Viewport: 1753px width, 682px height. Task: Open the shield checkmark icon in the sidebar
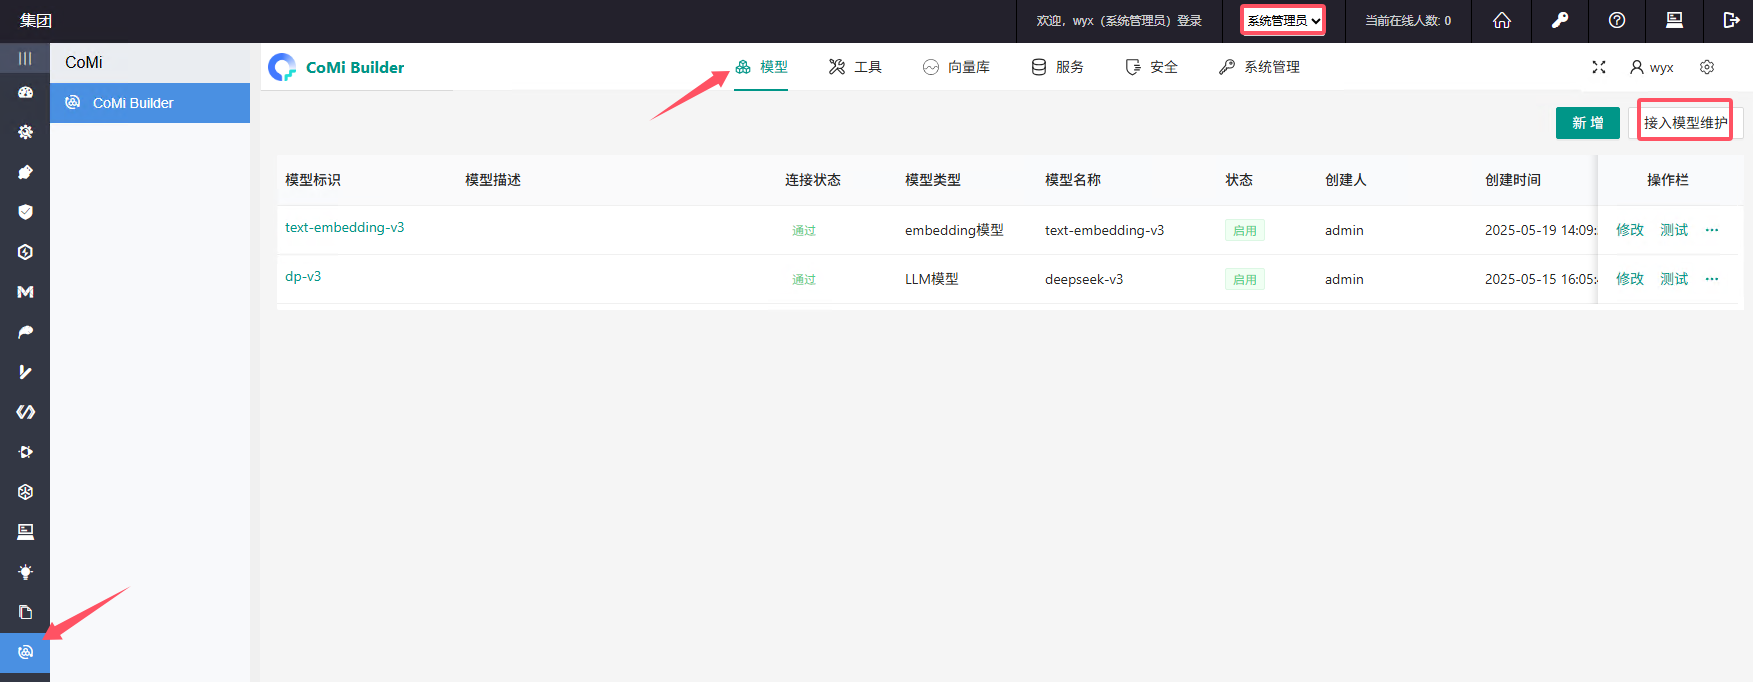pyautogui.click(x=25, y=212)
